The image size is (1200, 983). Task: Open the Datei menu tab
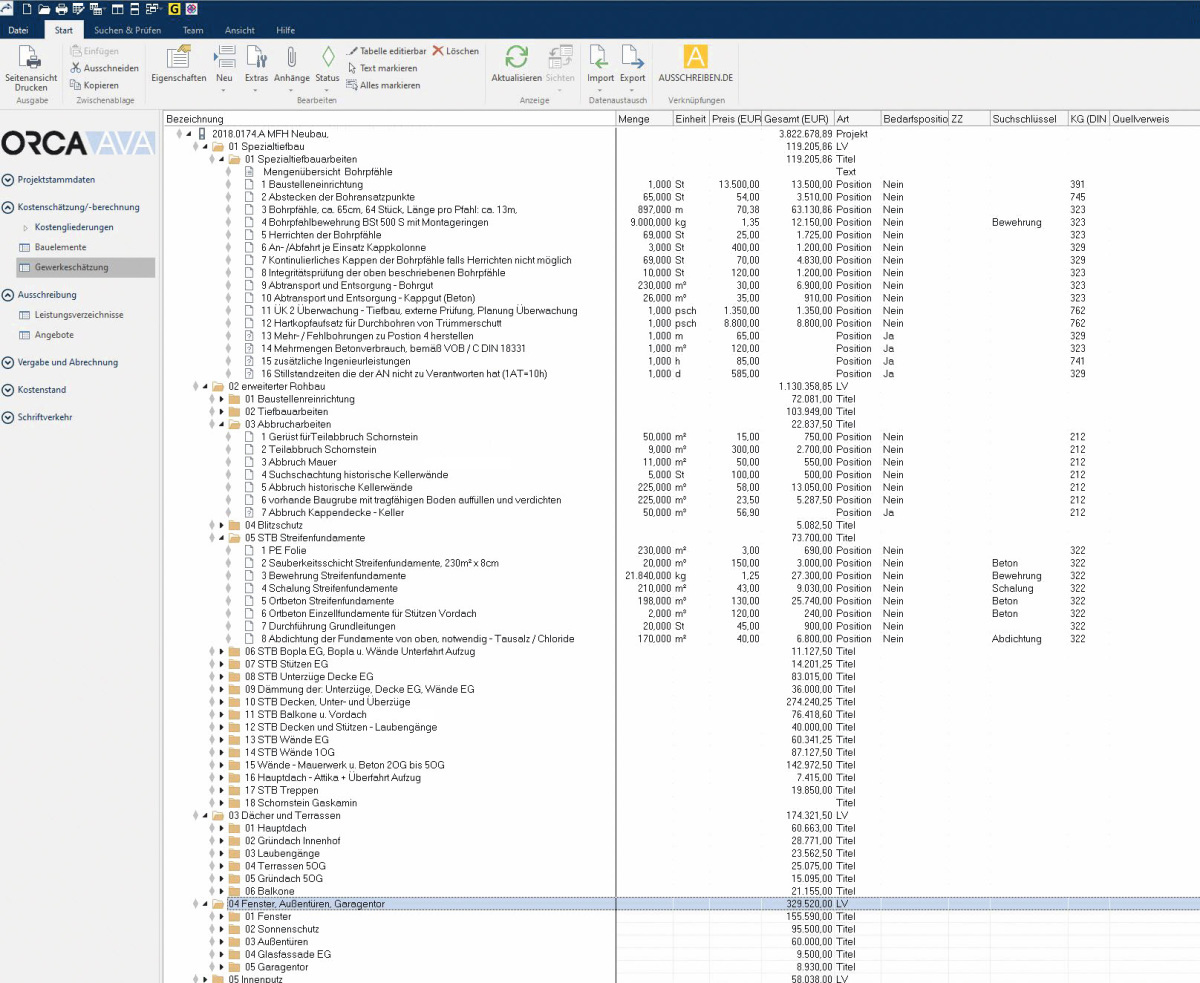pyautogui.click(x=18, y=30)
